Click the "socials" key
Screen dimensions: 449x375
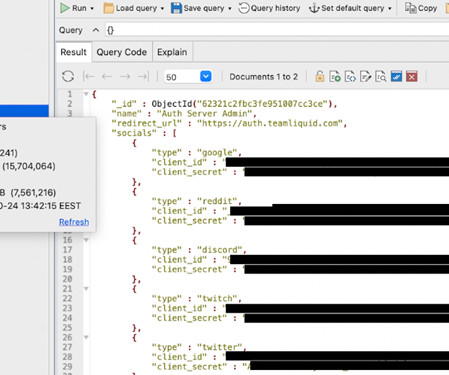click(134, 133)
